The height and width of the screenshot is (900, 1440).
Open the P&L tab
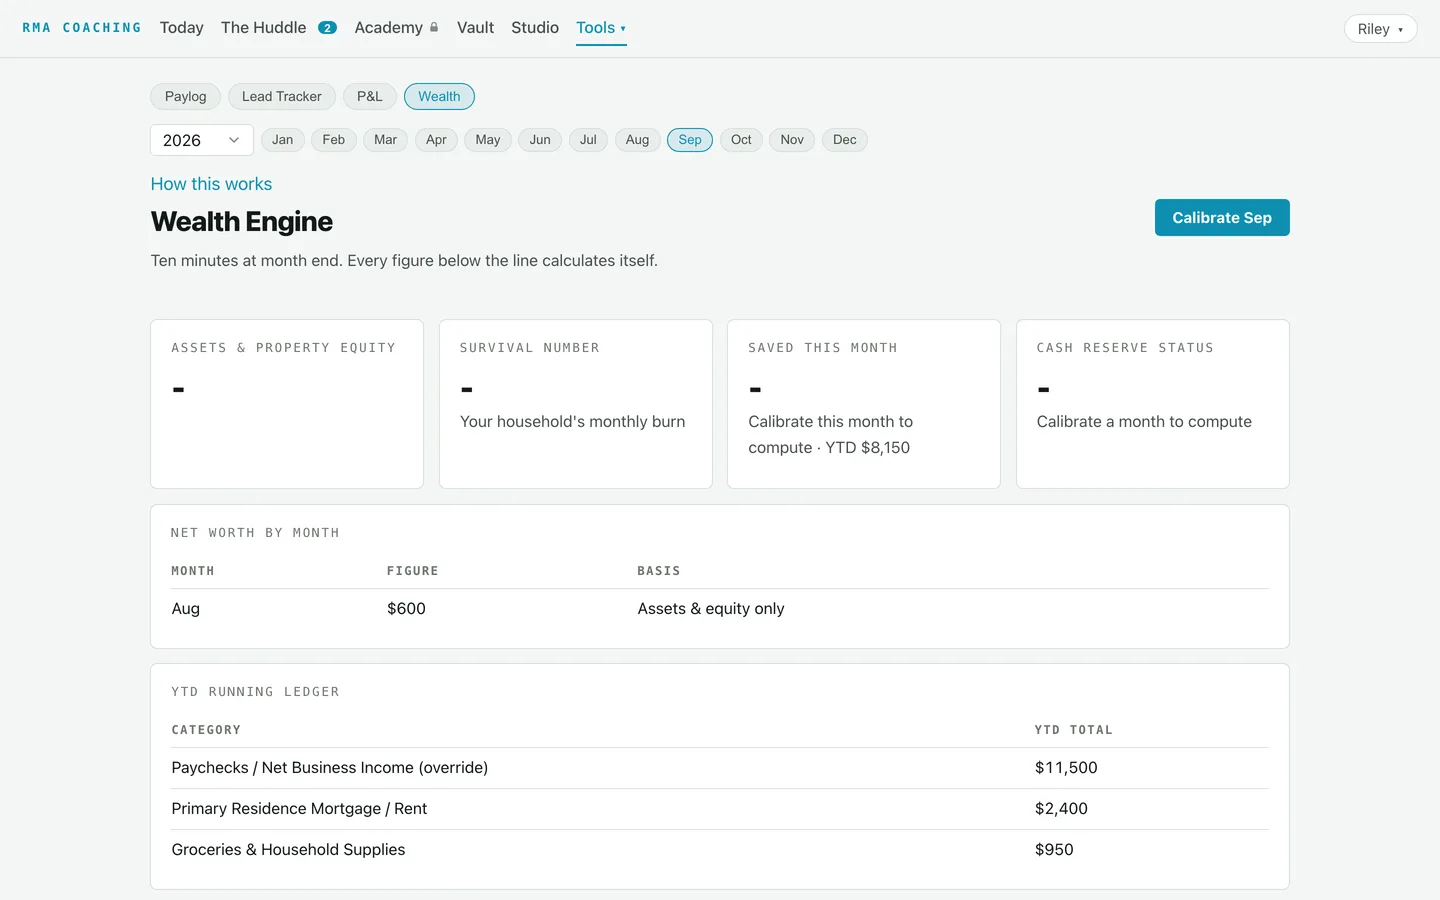[x=370, y=96]
